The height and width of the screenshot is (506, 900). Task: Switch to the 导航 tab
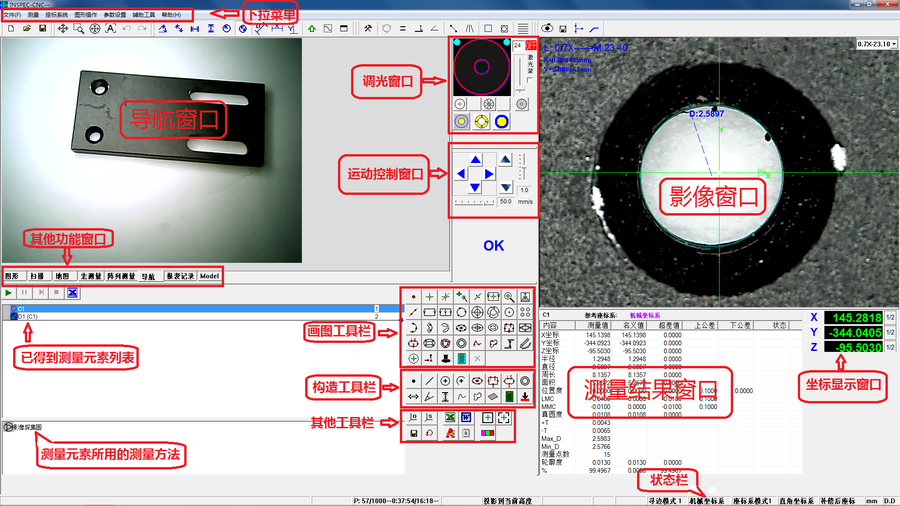[x=147, y=276]
